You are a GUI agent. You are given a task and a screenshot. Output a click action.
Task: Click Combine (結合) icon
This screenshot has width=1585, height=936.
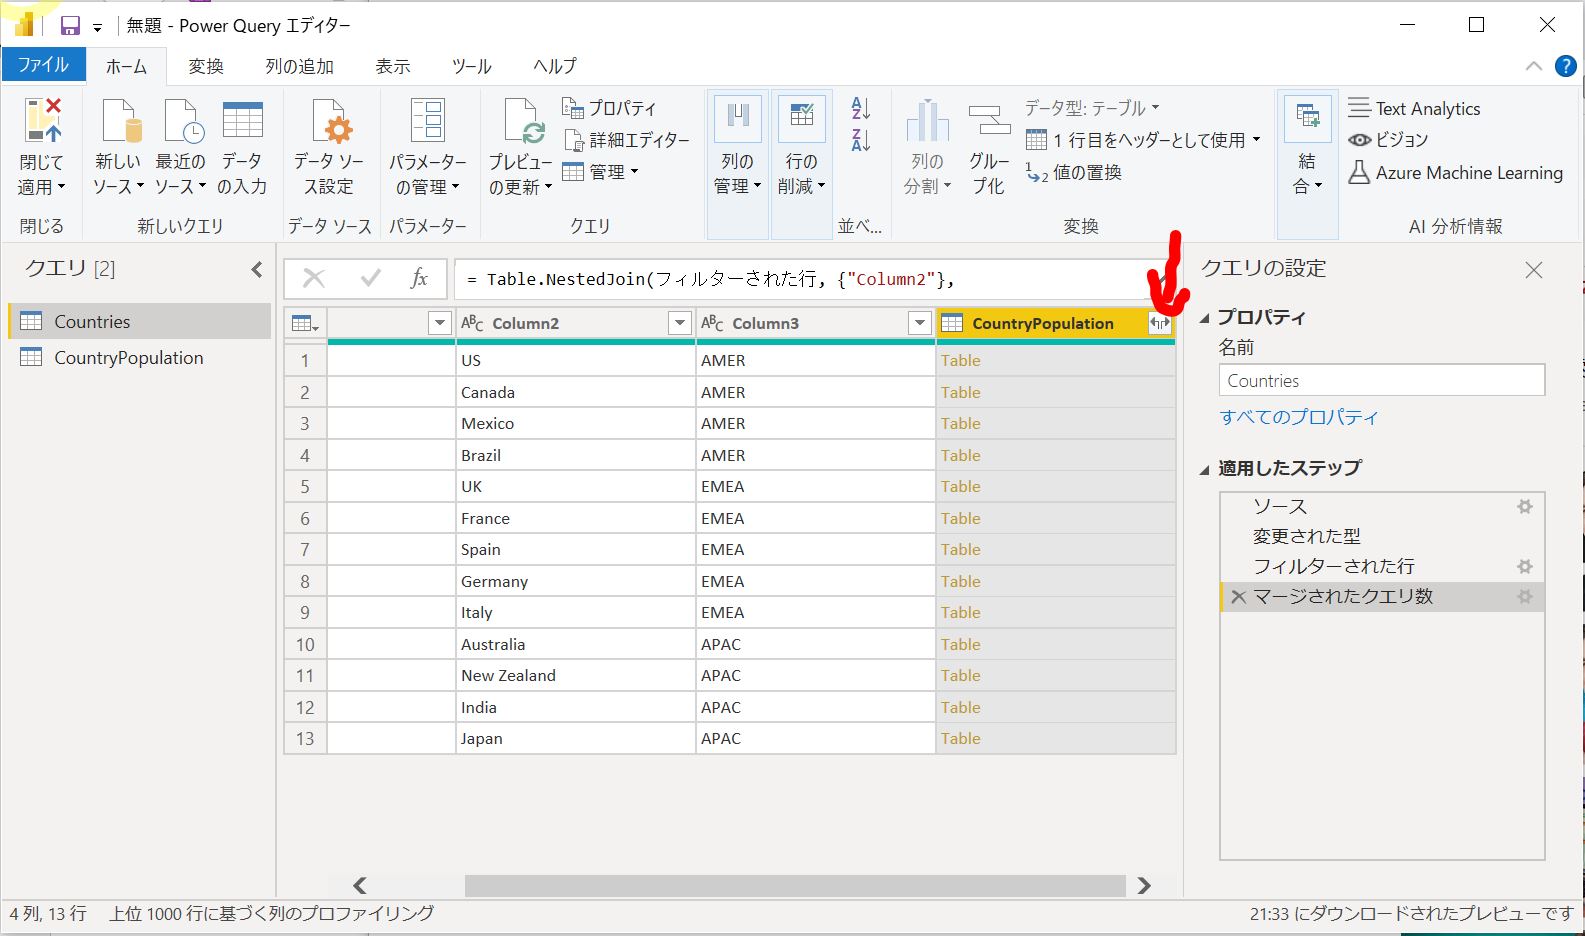[1308, 118]
